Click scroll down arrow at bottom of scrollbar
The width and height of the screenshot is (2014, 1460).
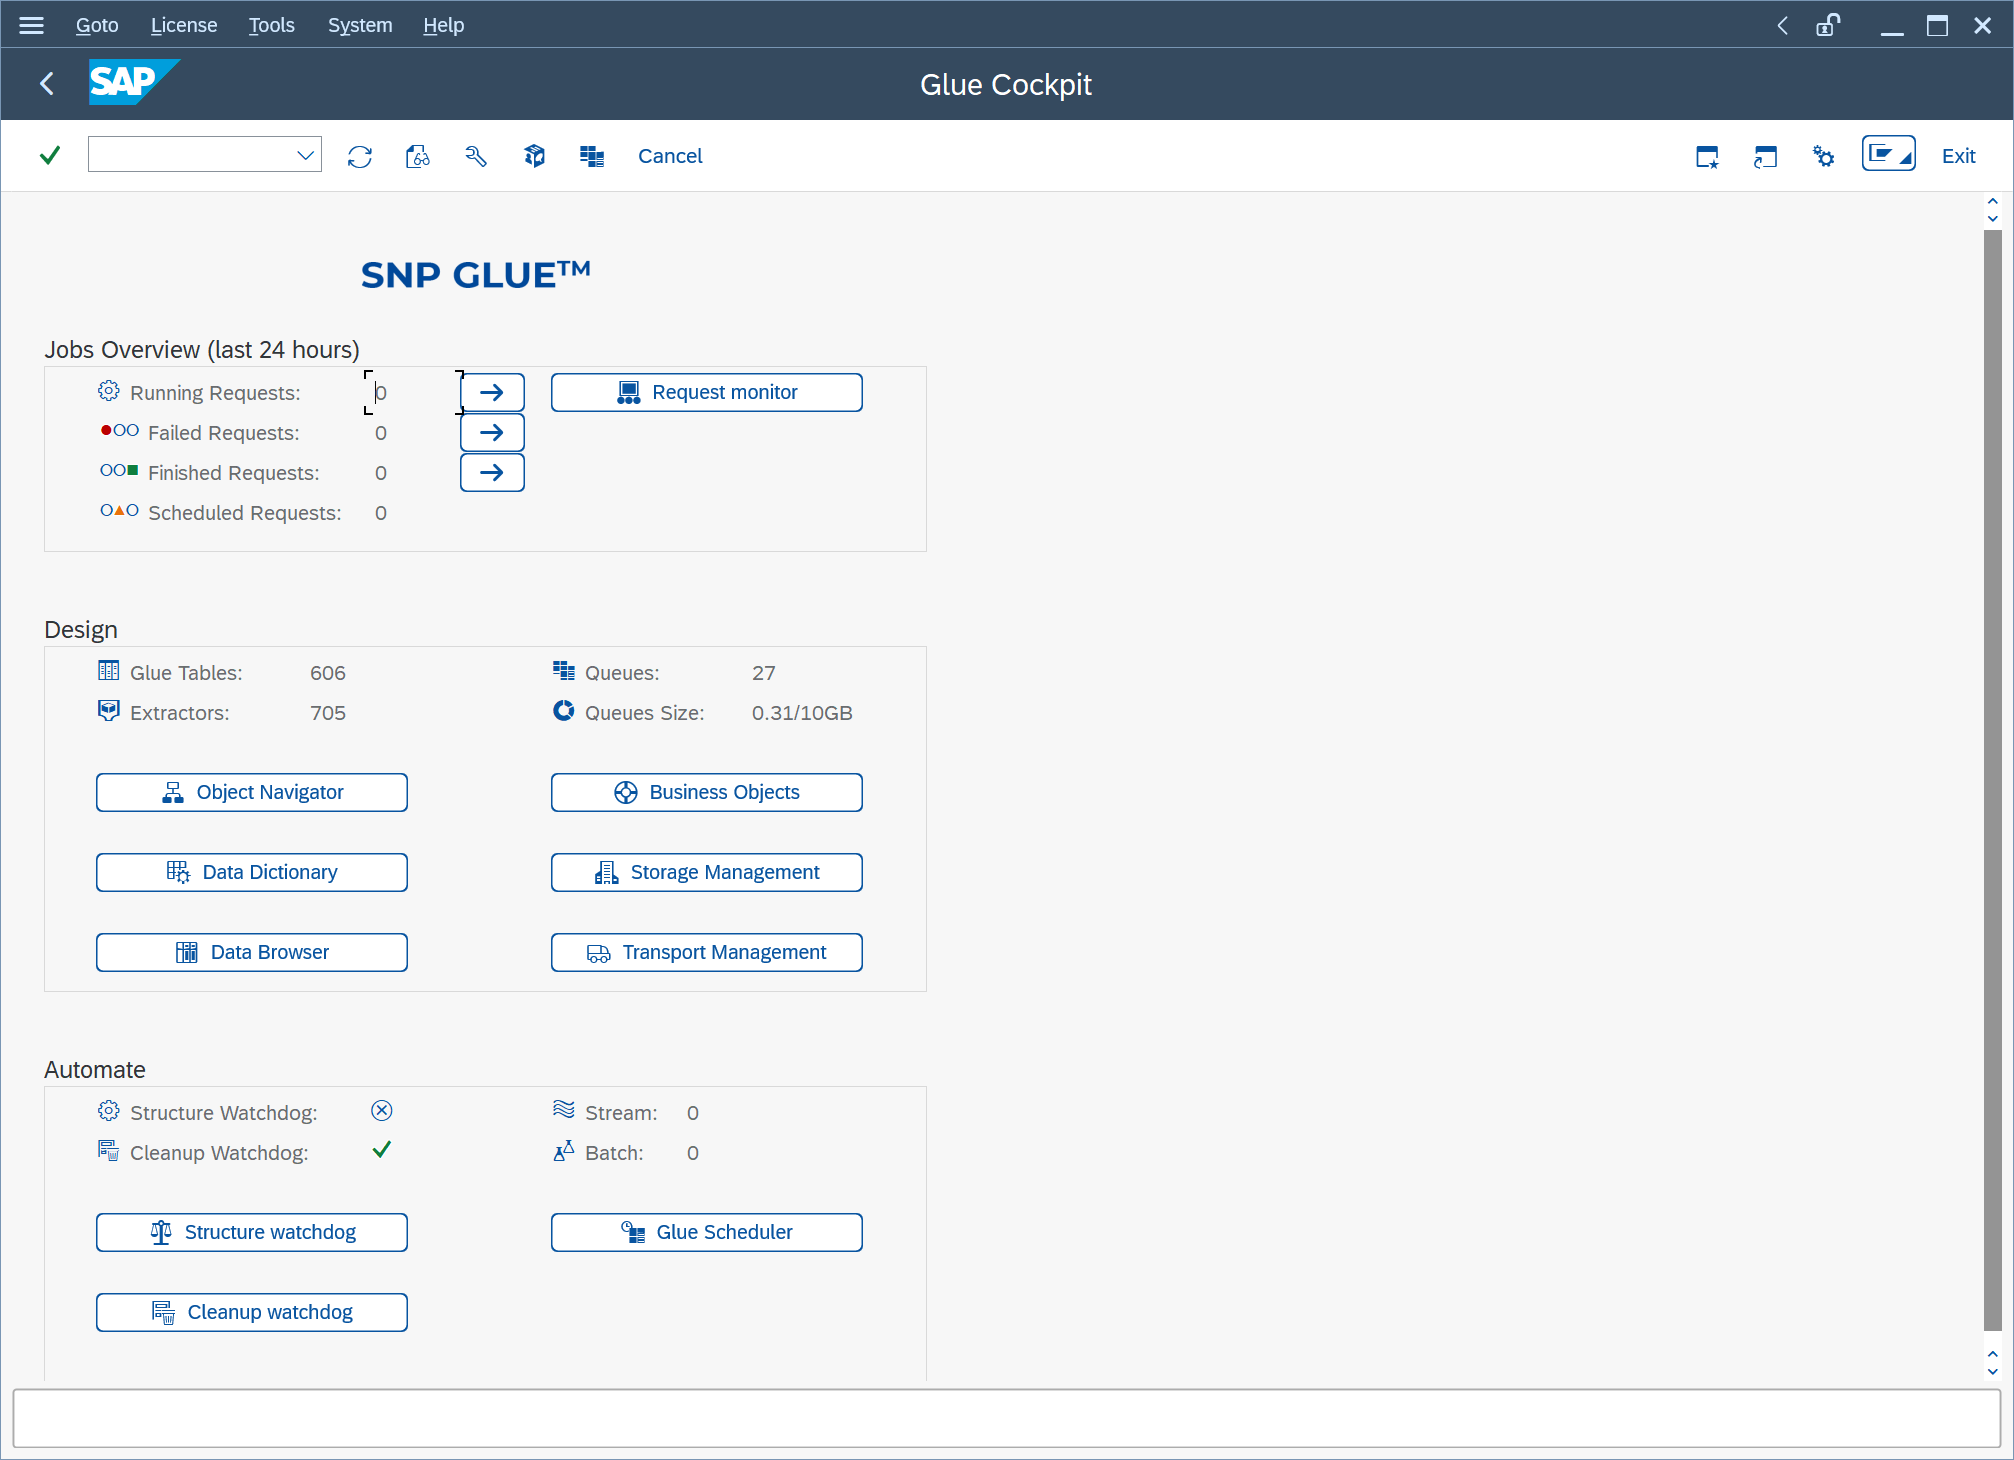(1992, 1372)
